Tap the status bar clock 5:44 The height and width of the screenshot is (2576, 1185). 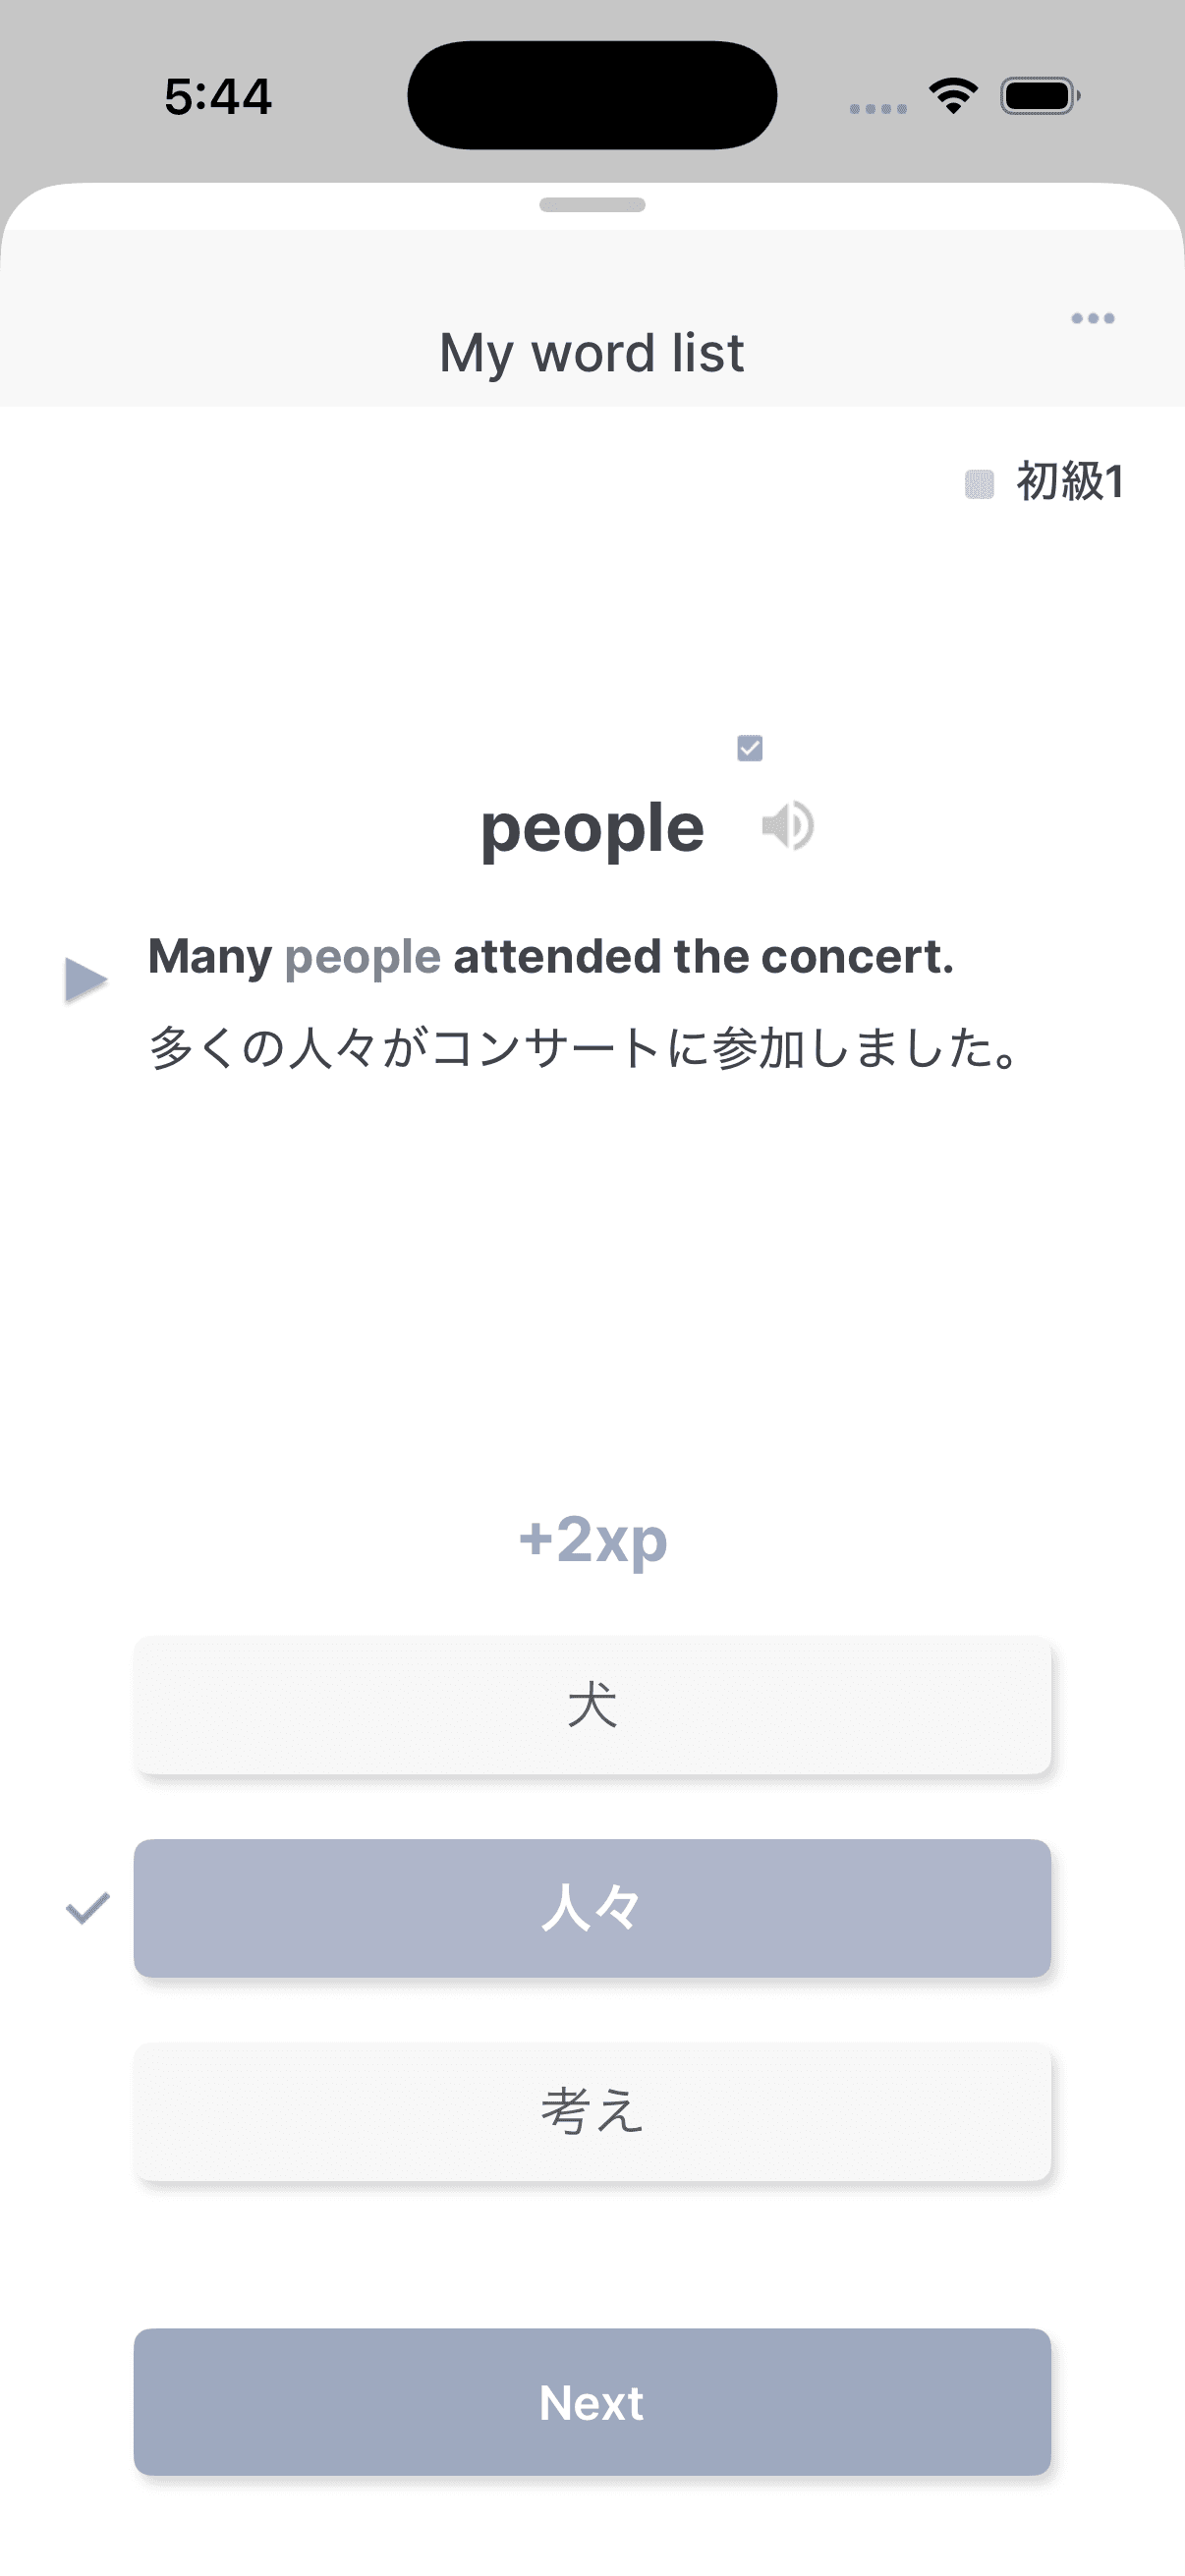point(218,97)
